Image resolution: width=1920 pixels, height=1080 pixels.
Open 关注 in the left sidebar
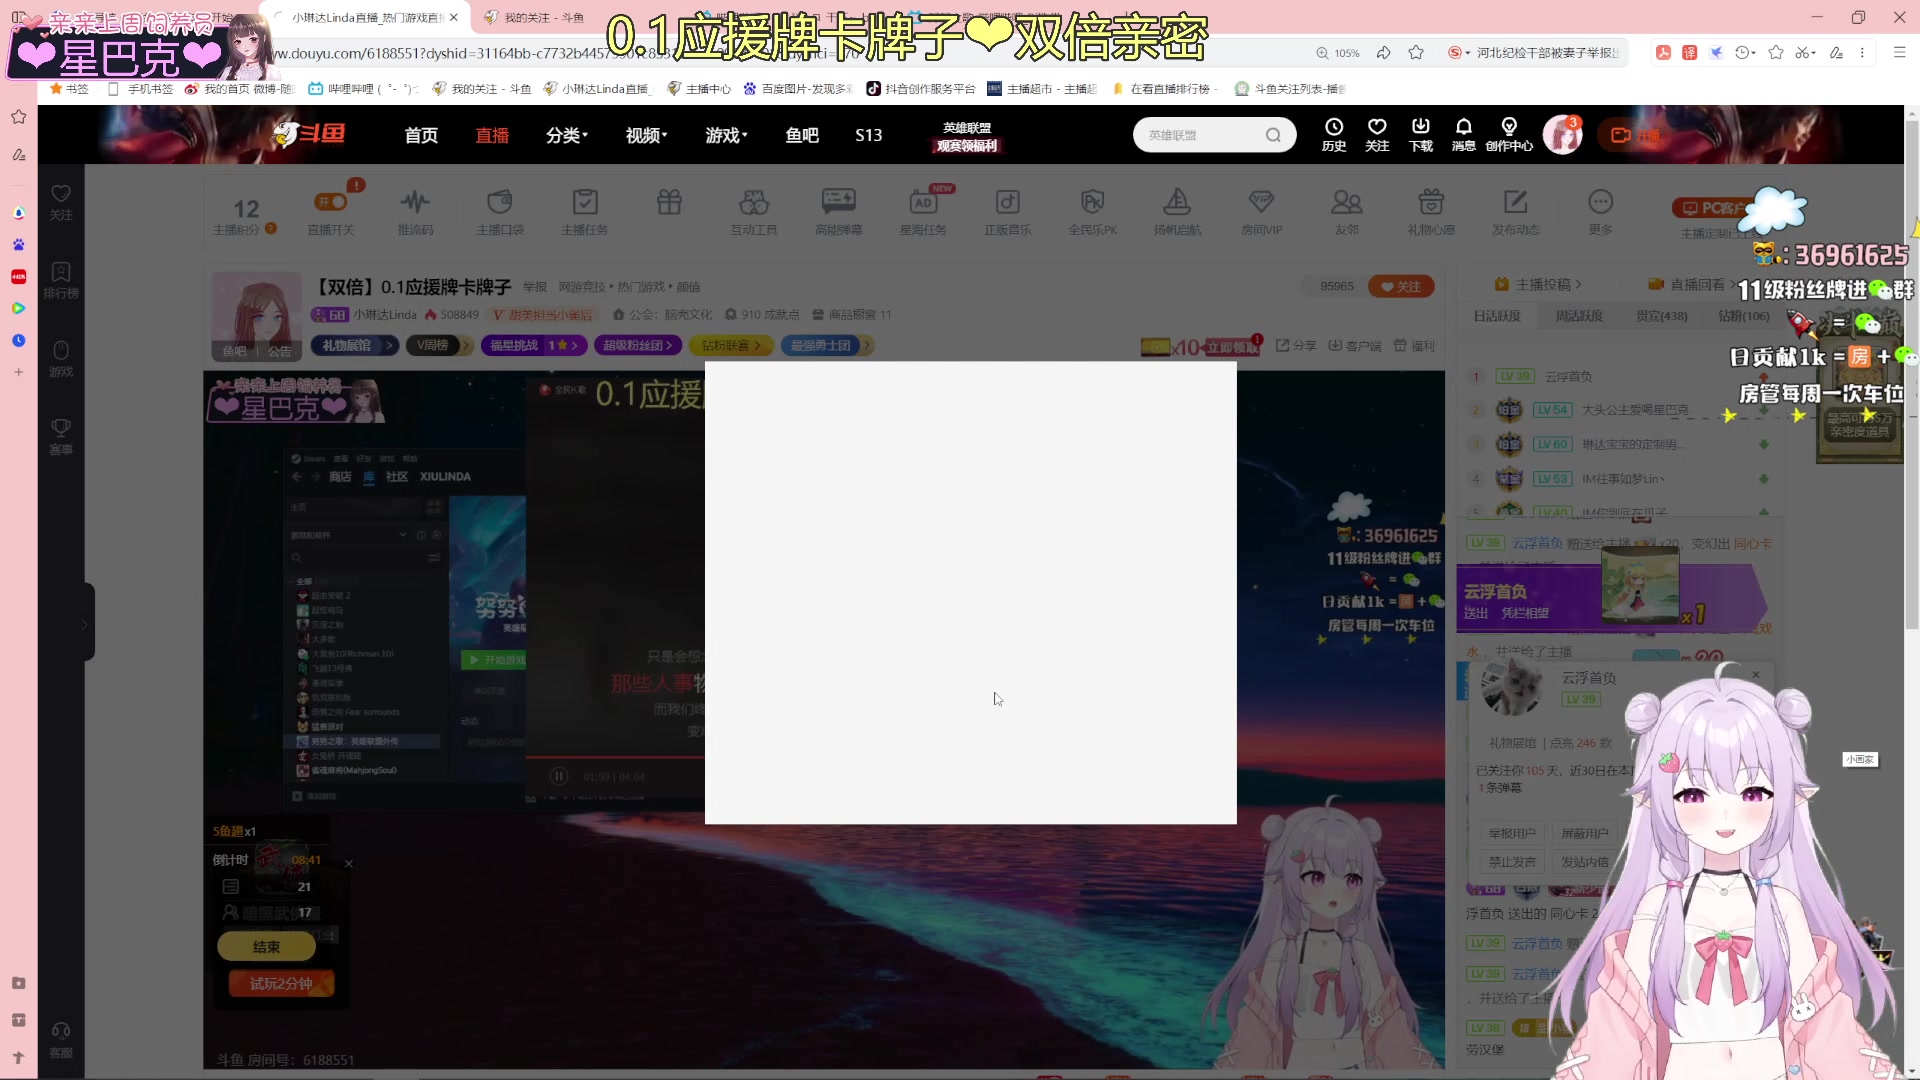(x=61, y=202)
